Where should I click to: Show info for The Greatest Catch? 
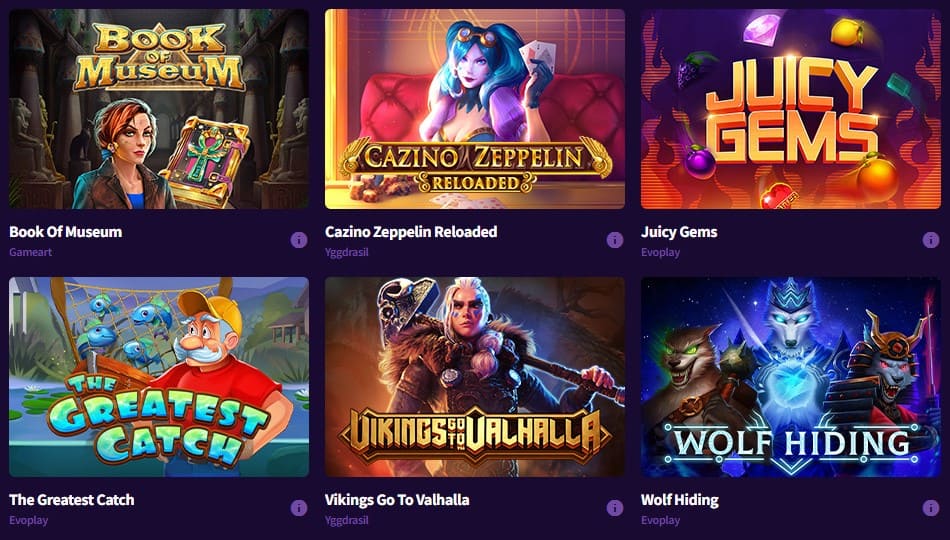tap(299, 508)
